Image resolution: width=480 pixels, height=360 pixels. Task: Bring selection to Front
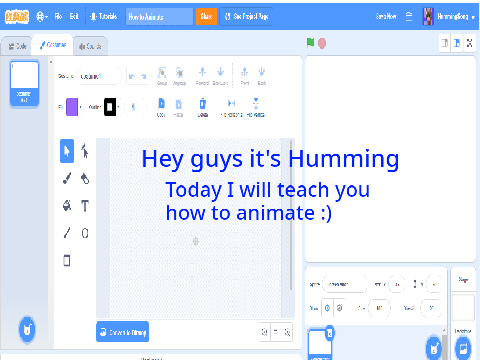point(245,76)
